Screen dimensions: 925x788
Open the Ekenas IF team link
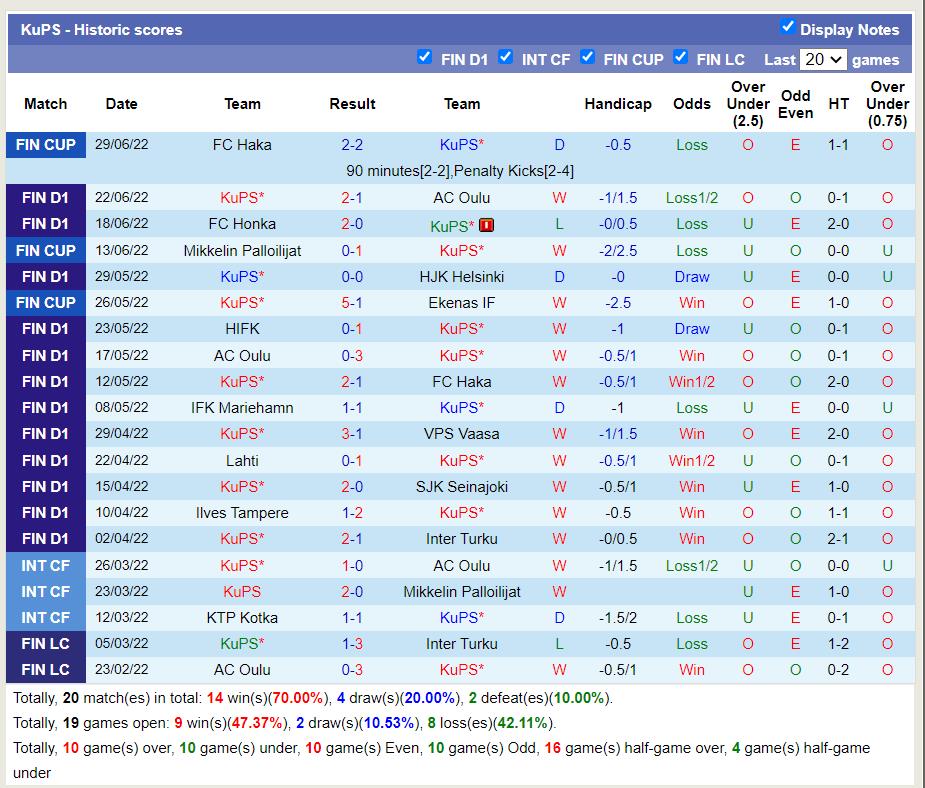click(x=461, y=303)
